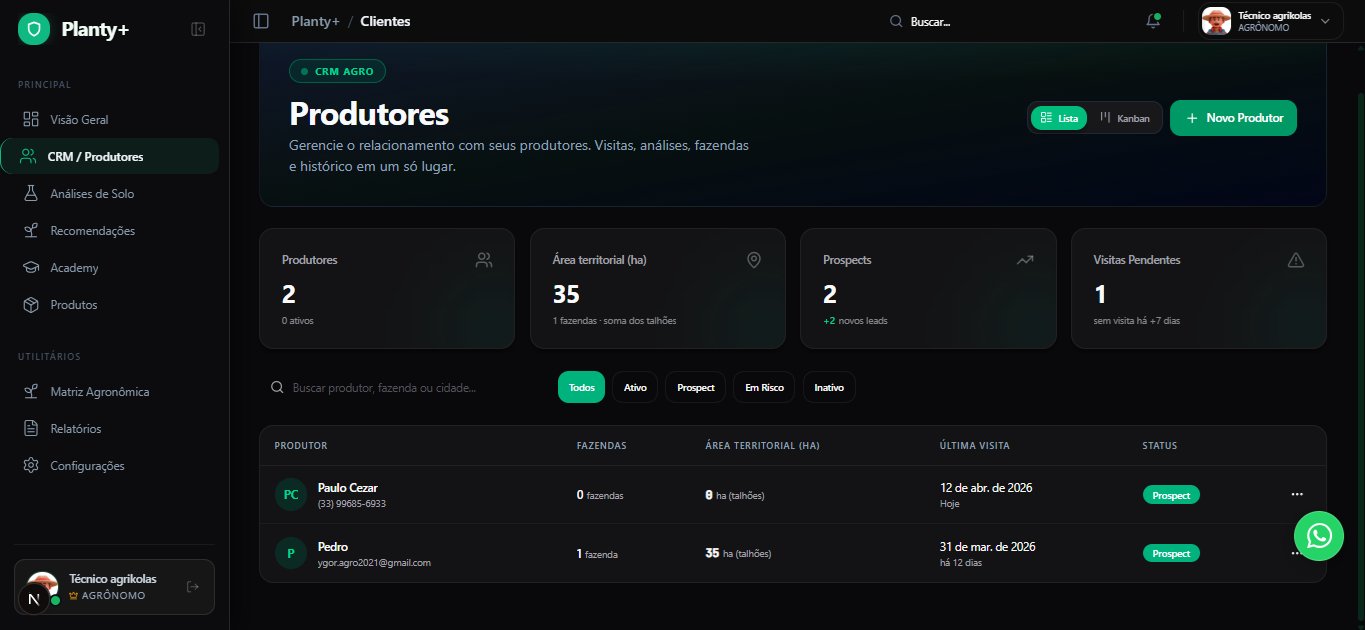Collapse sidebar using the icon beside Planty+ logo
Screen dimensions: 1365x630
tap(198, 30)
